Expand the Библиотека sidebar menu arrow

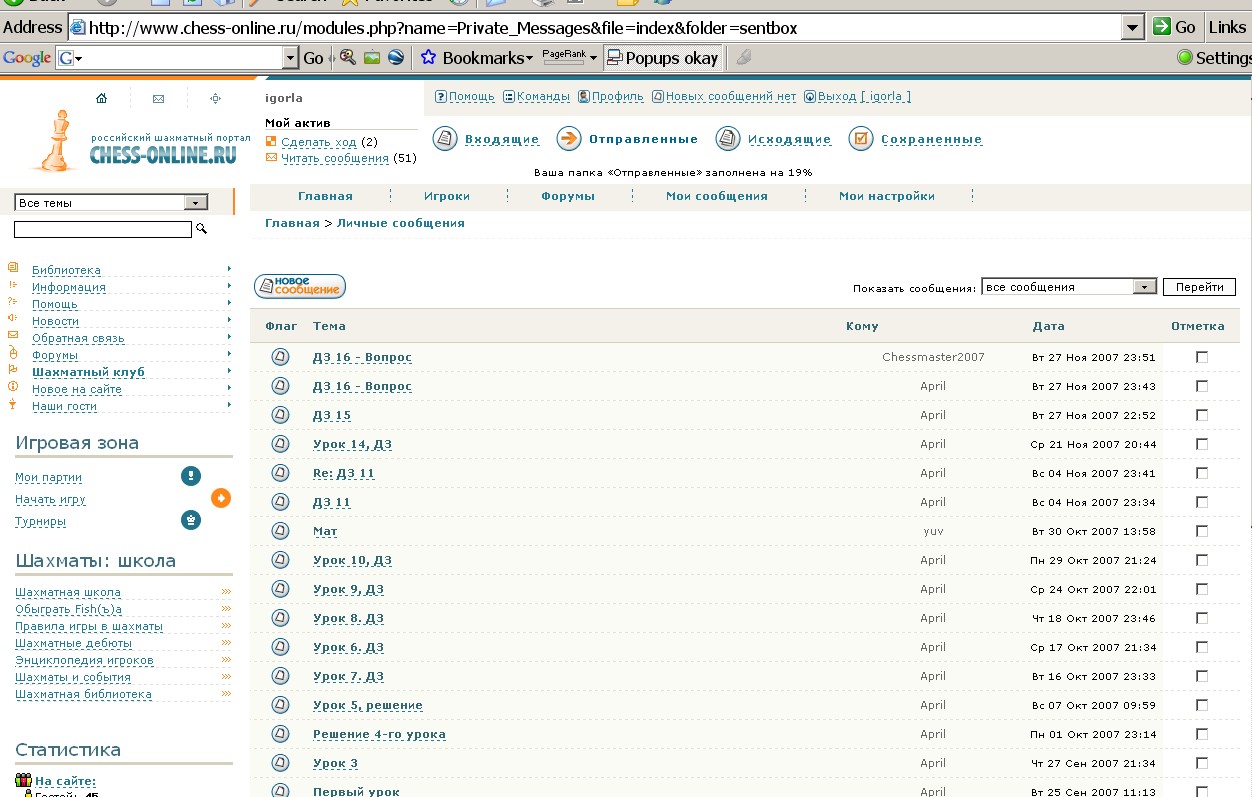(229, 269)
